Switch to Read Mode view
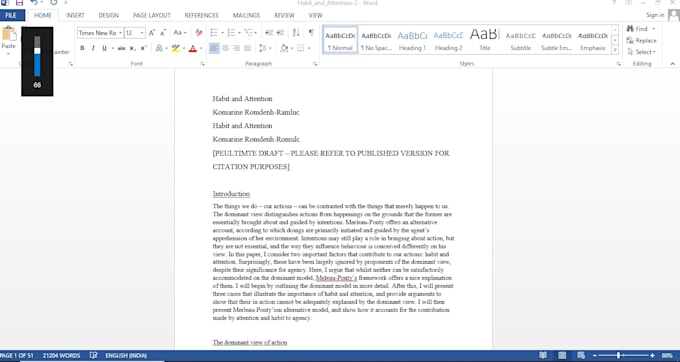This screenshot has width=680, height=362. [x=543, y=355]
